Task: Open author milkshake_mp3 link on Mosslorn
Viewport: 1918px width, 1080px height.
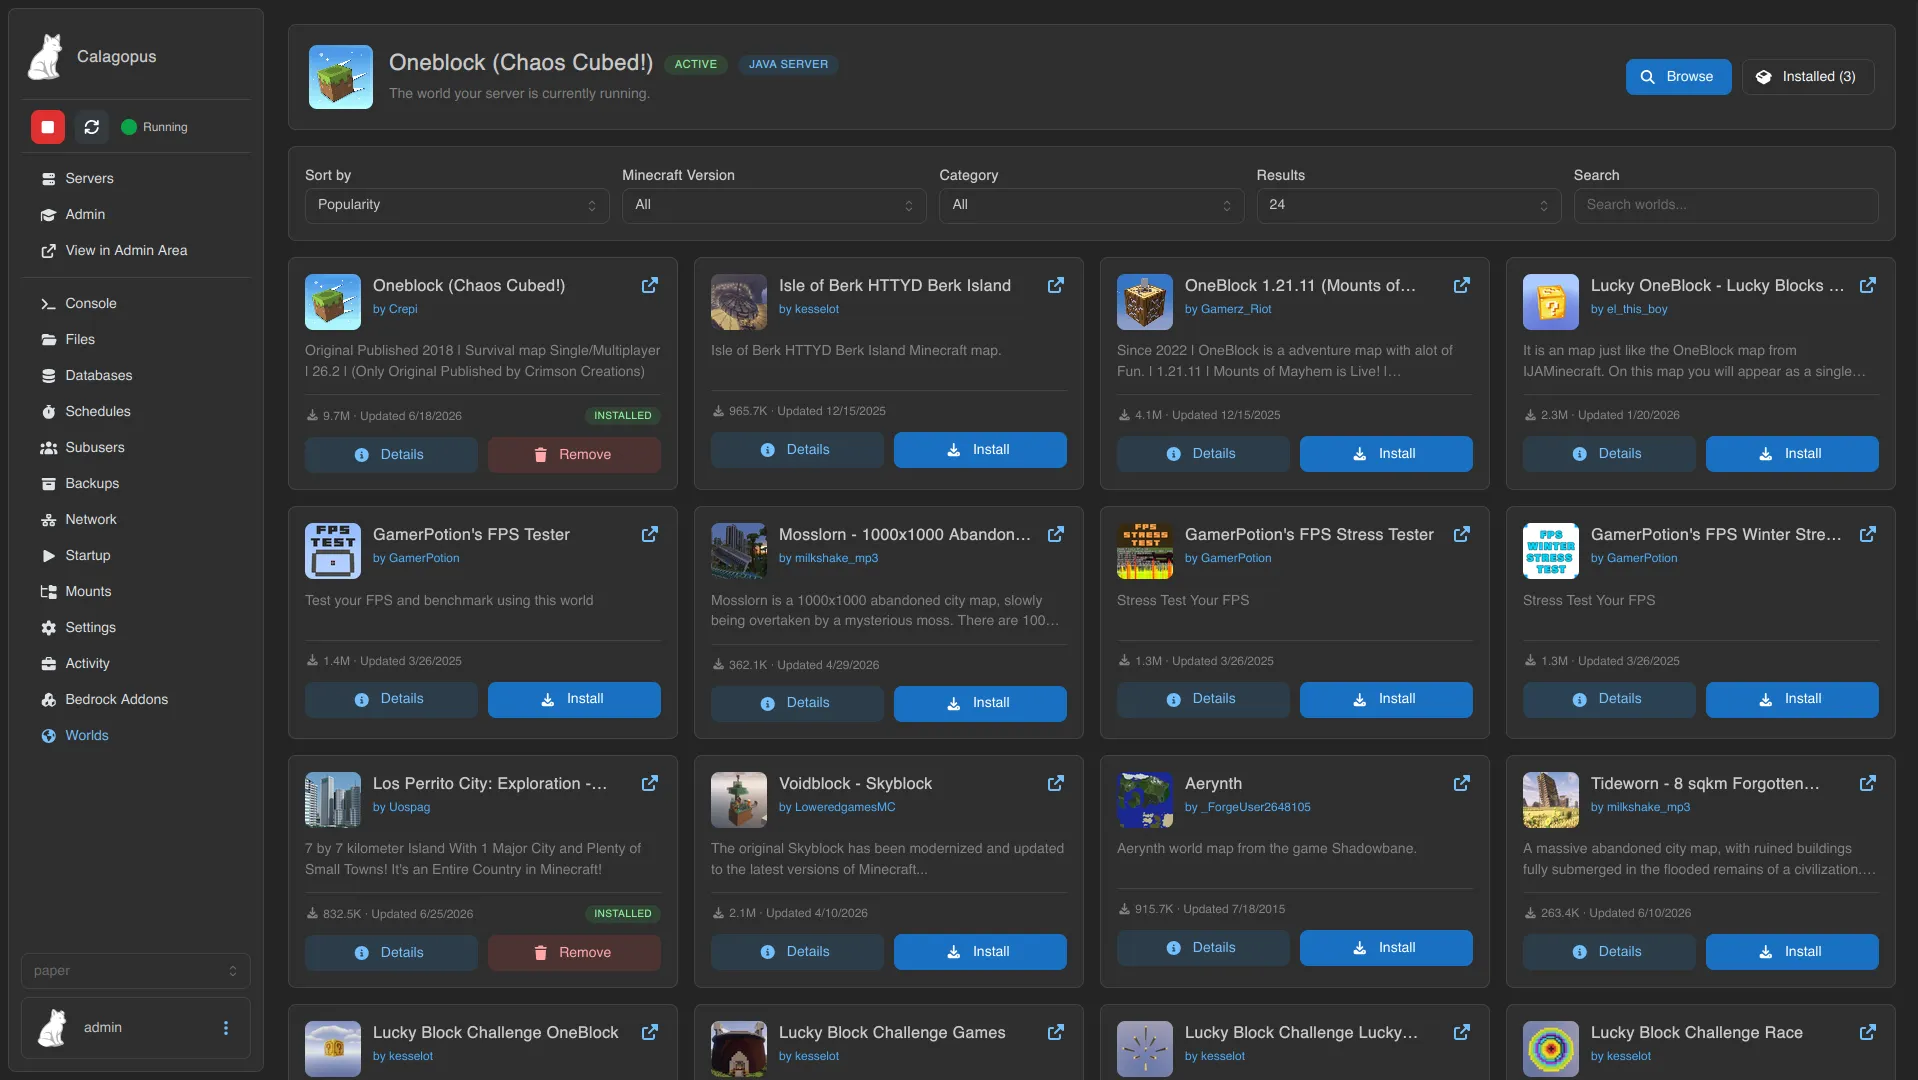Action: 828,559
